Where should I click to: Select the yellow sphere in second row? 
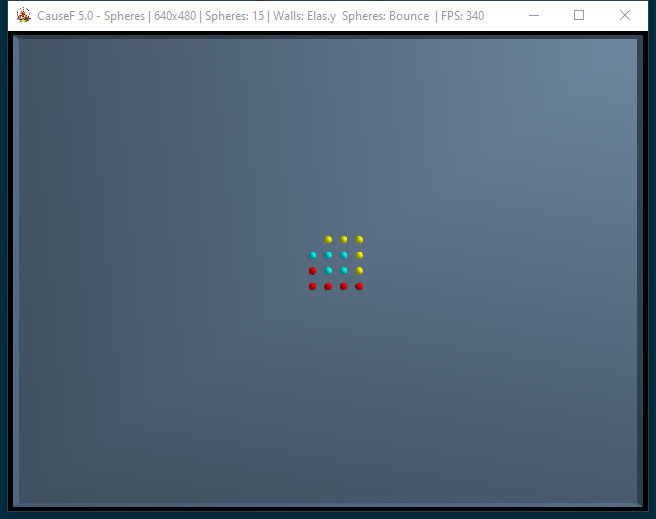360,255
